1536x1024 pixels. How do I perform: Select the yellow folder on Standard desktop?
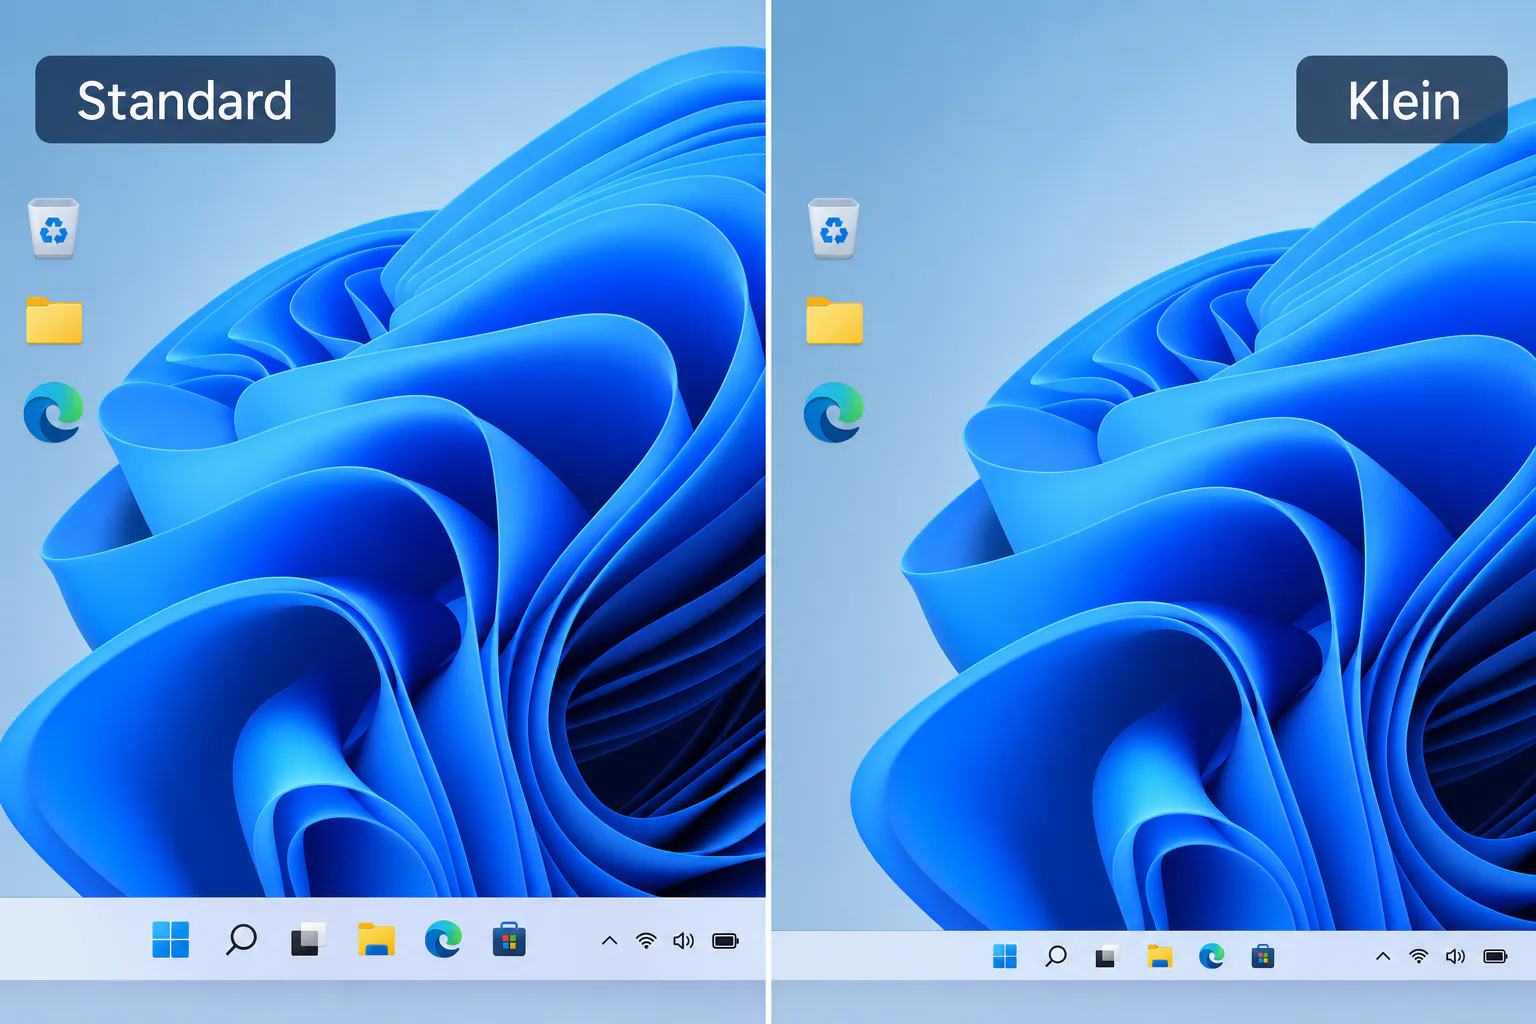54,321
